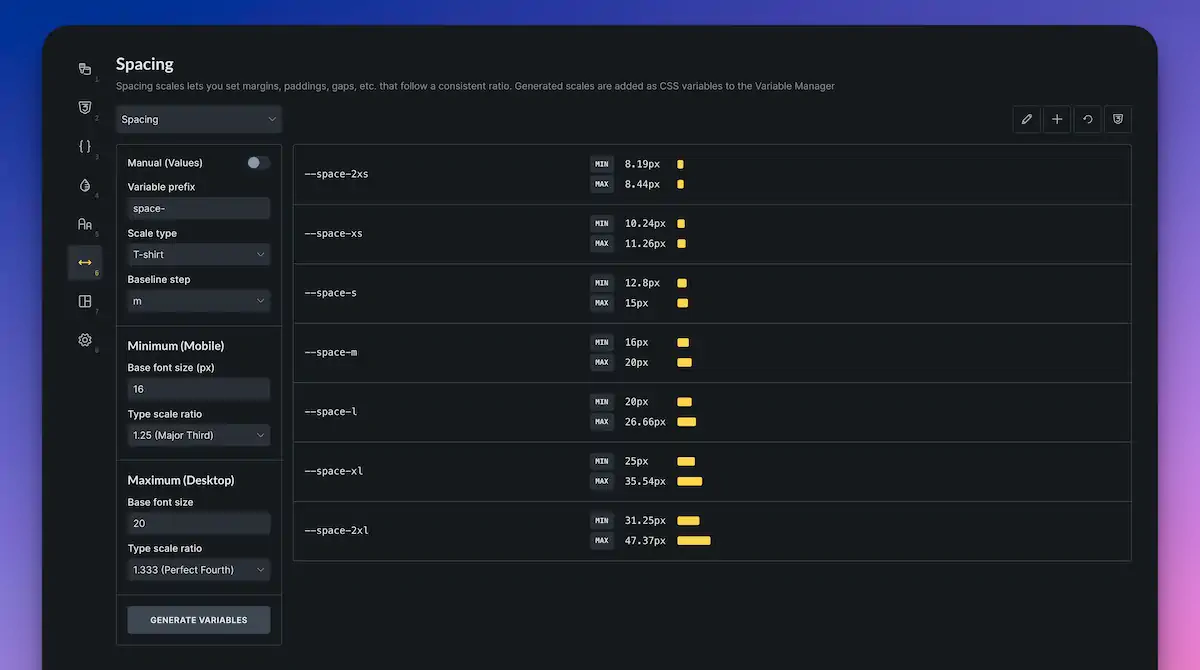Select the Spacing arrow icon in sidebar
1200x670 pixels.
click(x=85, y=264)
